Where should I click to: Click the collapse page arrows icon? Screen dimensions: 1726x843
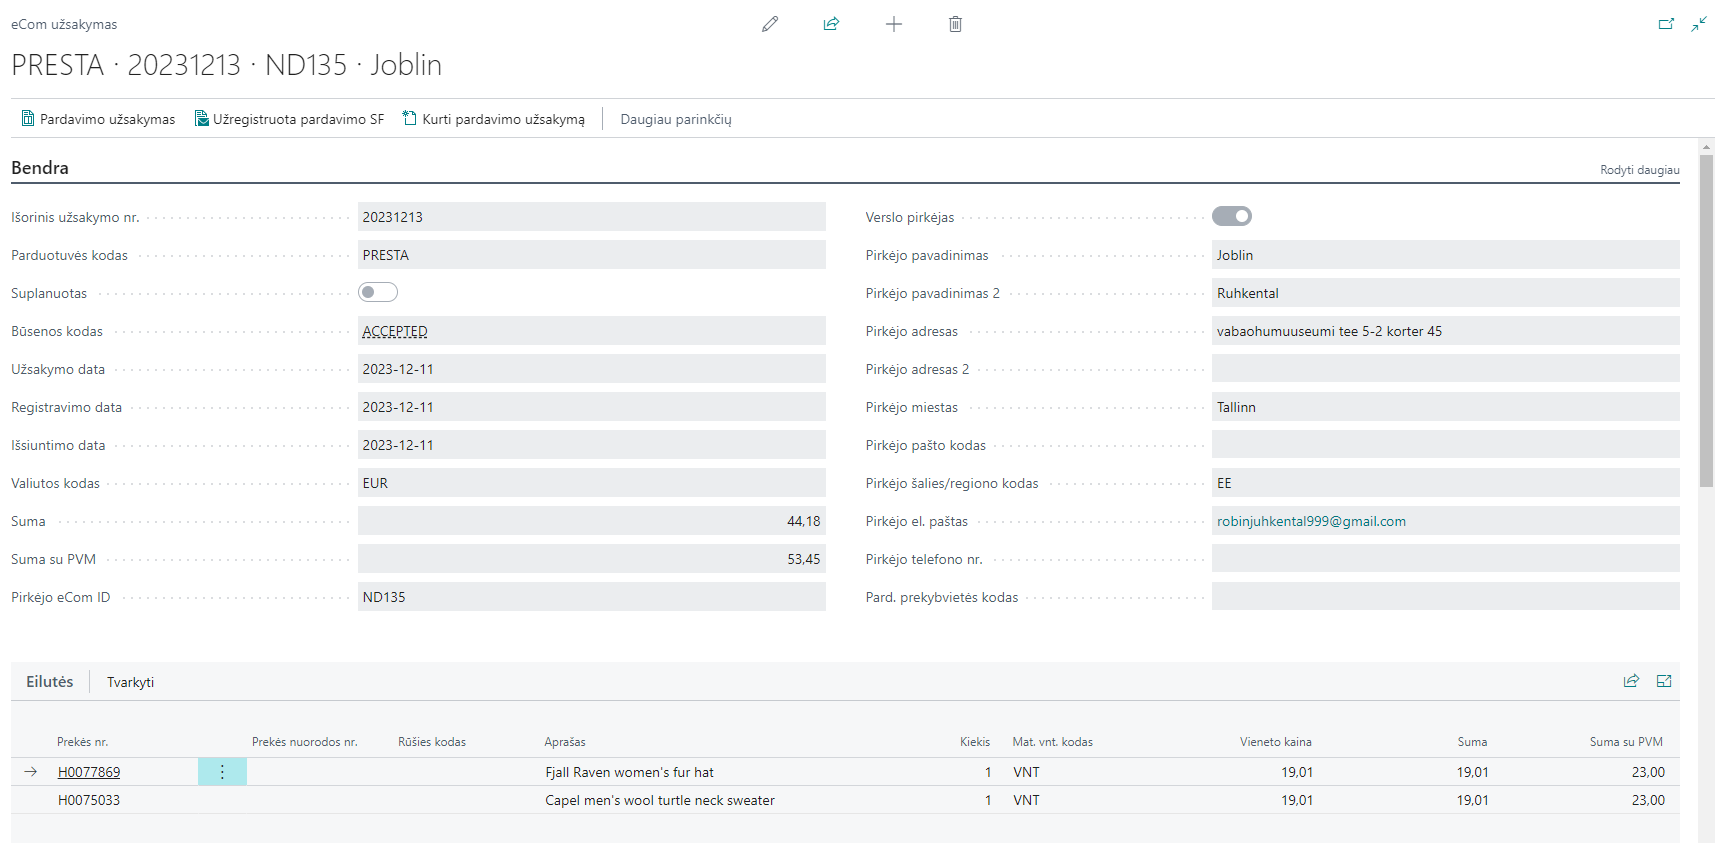(1699, 24)
